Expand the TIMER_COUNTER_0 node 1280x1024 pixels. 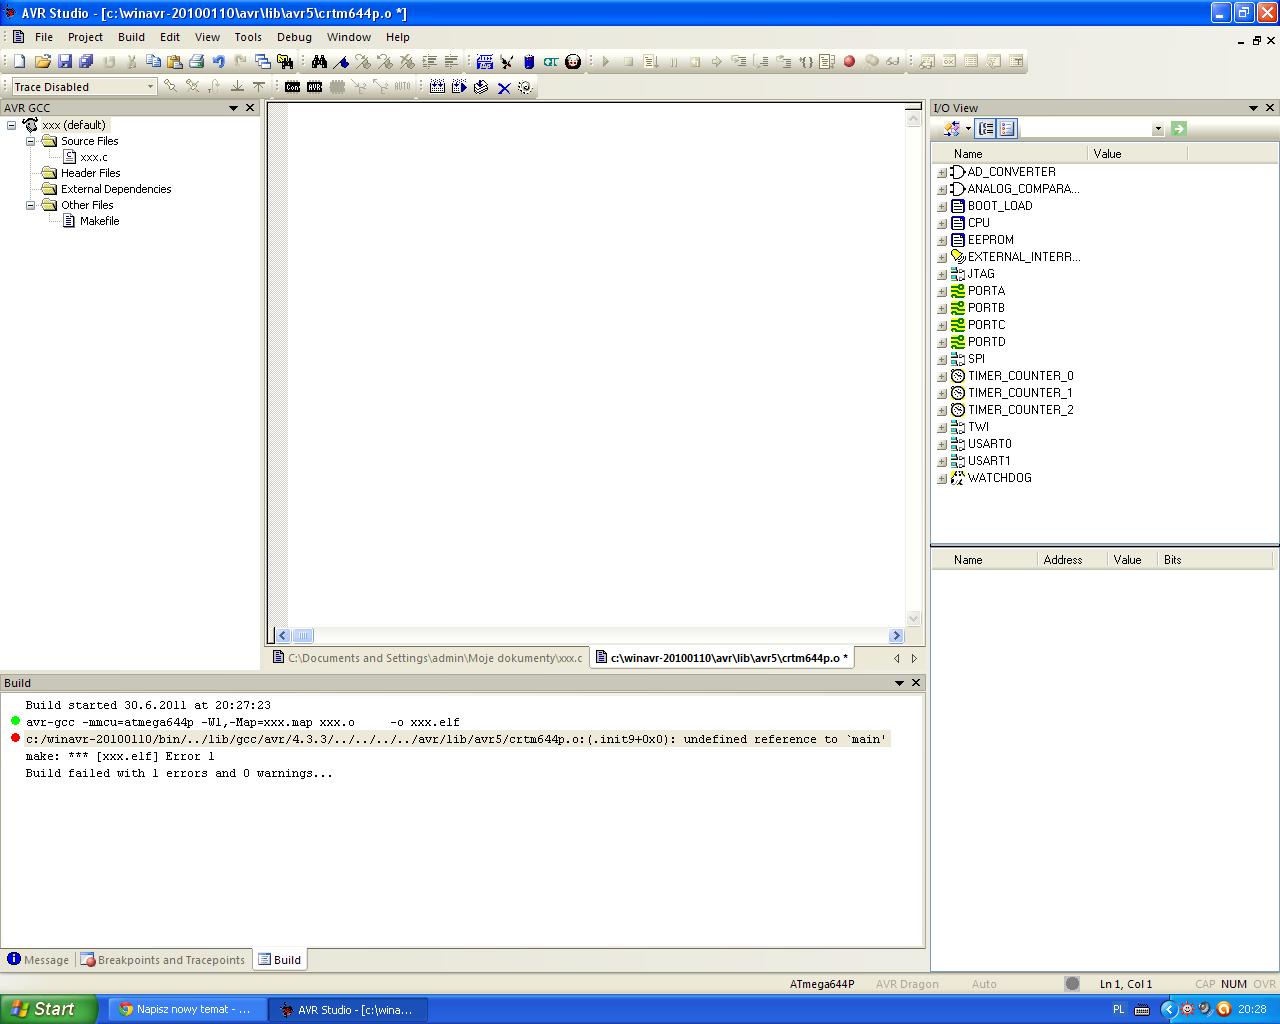[941, 377]
